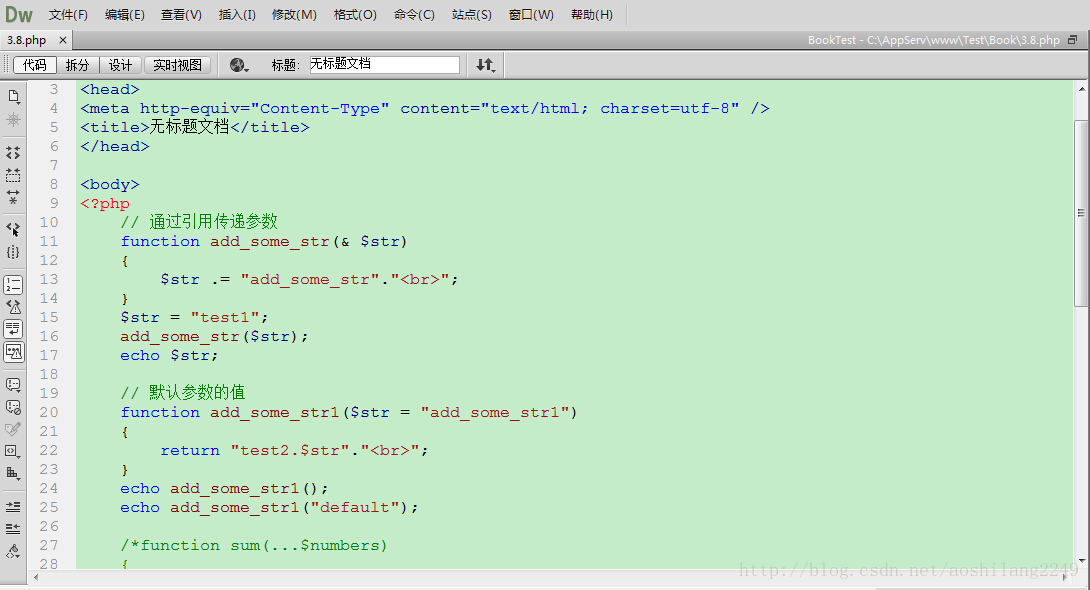
Task: Click the vertical scrollbar thumb
Action: (1082, 213)
